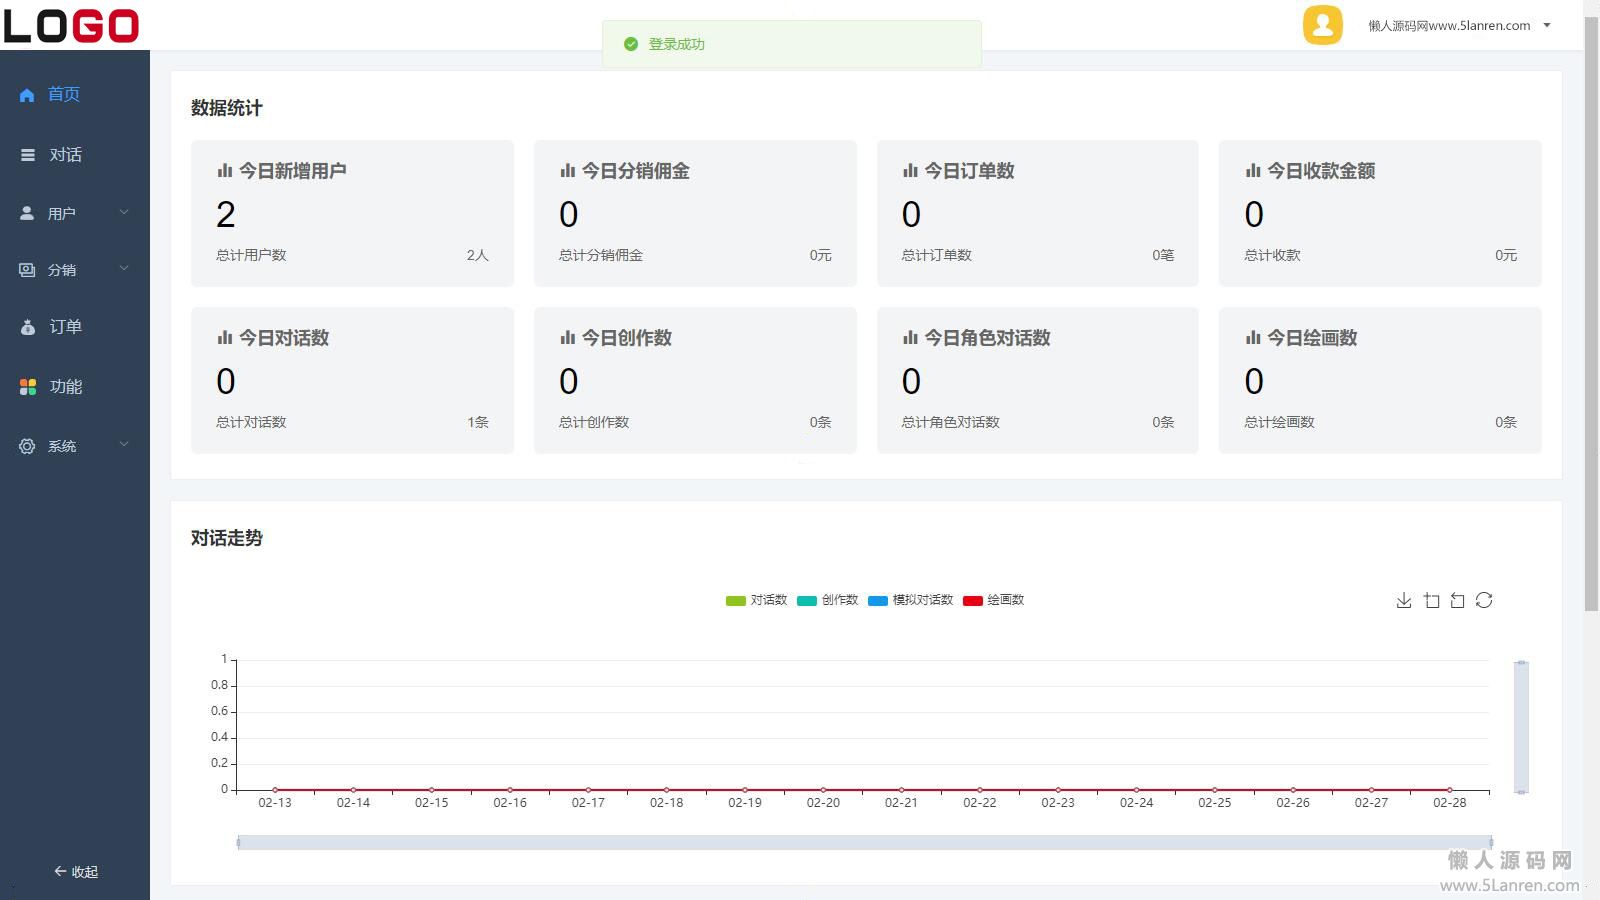1600x900 pixels.
Task: Click the yellow user avatar icon
Action: (x=1322, y=25)
